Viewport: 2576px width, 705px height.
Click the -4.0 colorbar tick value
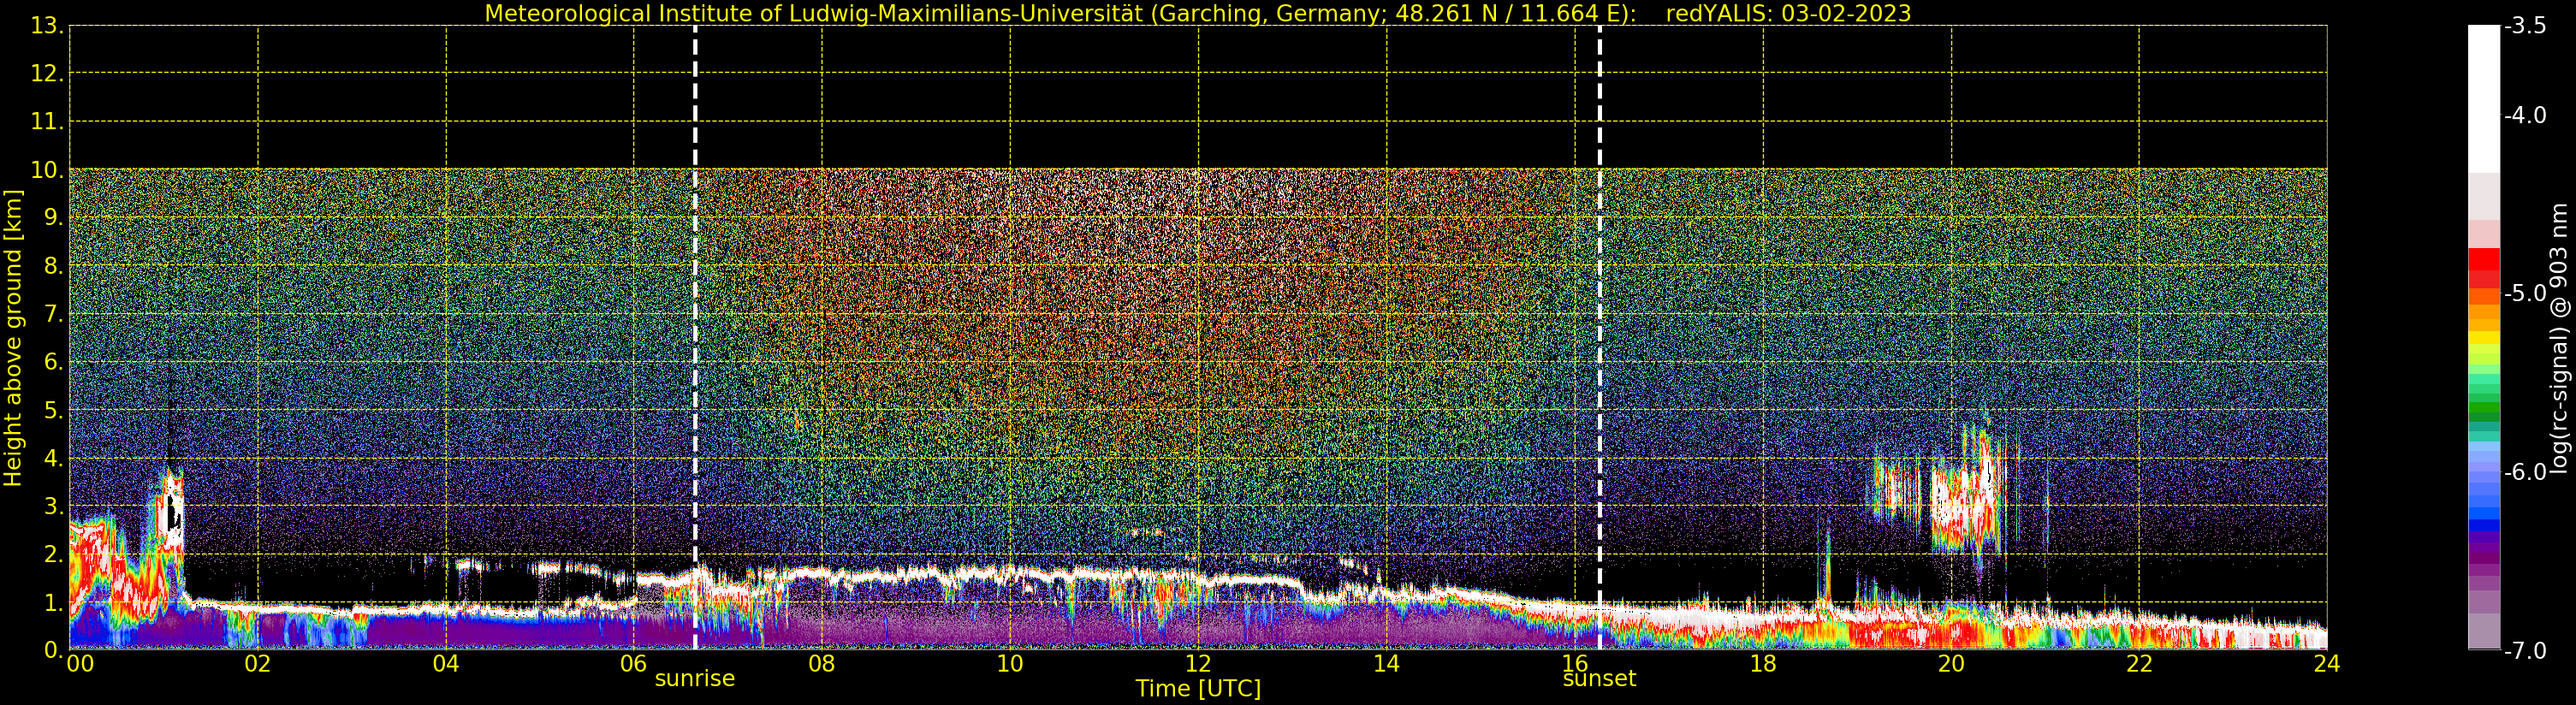(2525, 116)
